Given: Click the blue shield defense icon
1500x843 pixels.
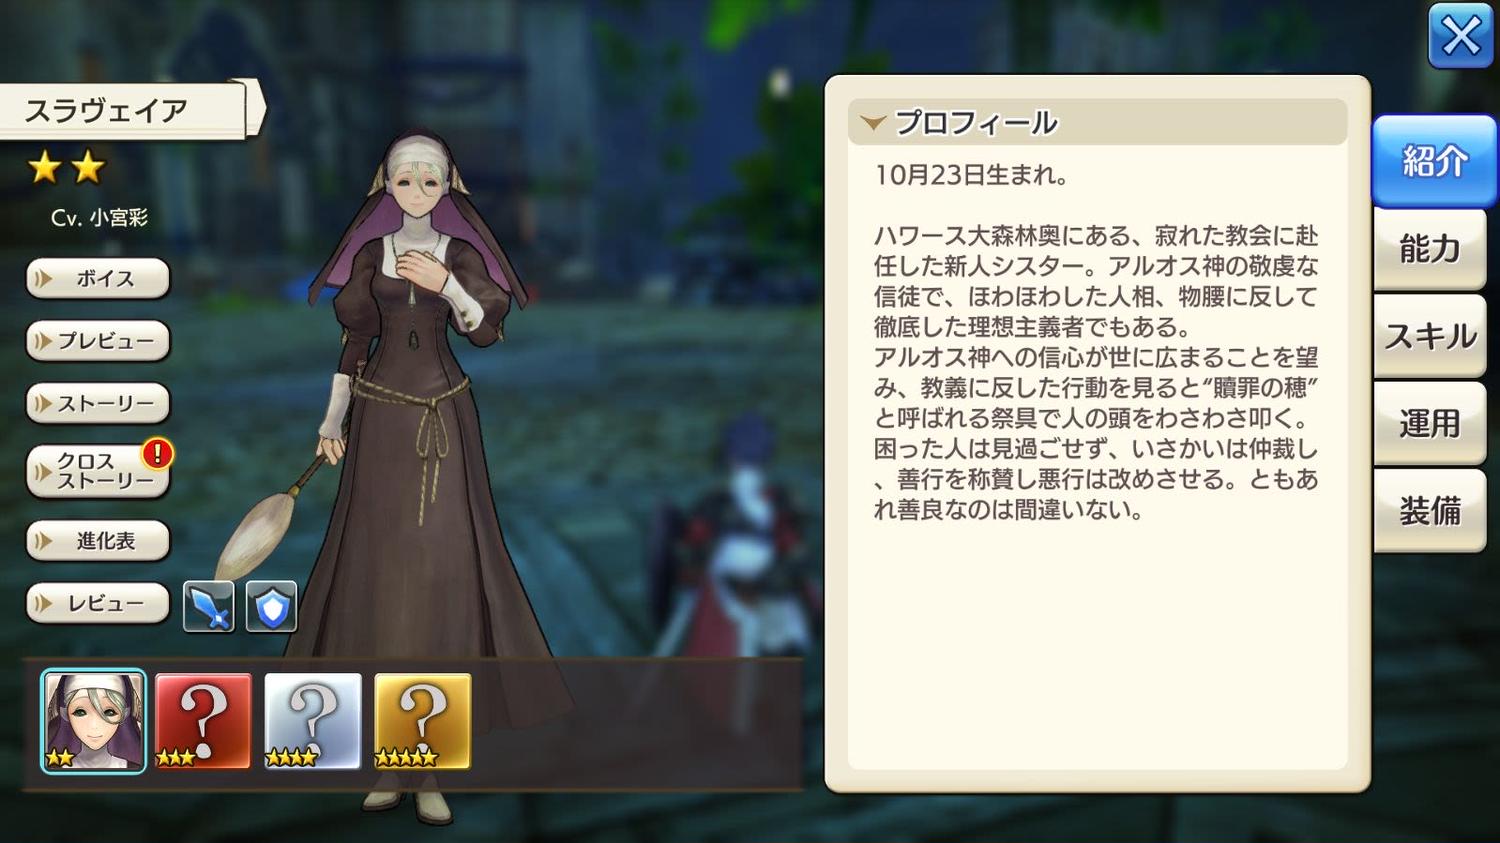Looking at the screenshot, I should [x=272, y=606].
